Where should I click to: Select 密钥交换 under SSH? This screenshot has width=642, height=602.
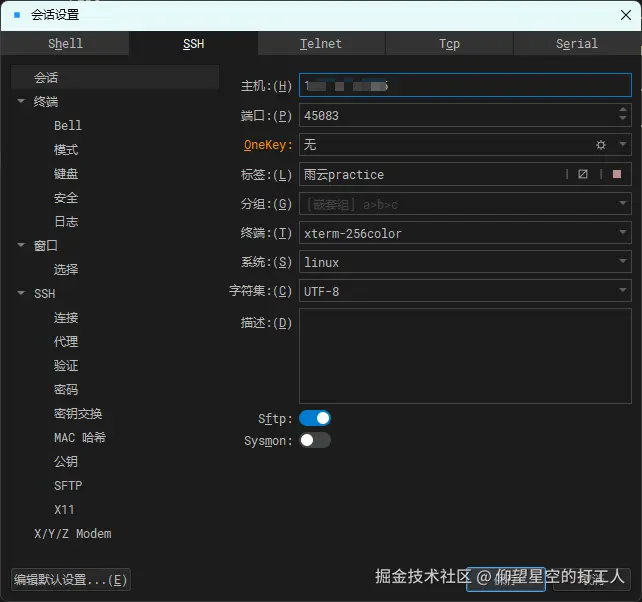click(78, 414)
